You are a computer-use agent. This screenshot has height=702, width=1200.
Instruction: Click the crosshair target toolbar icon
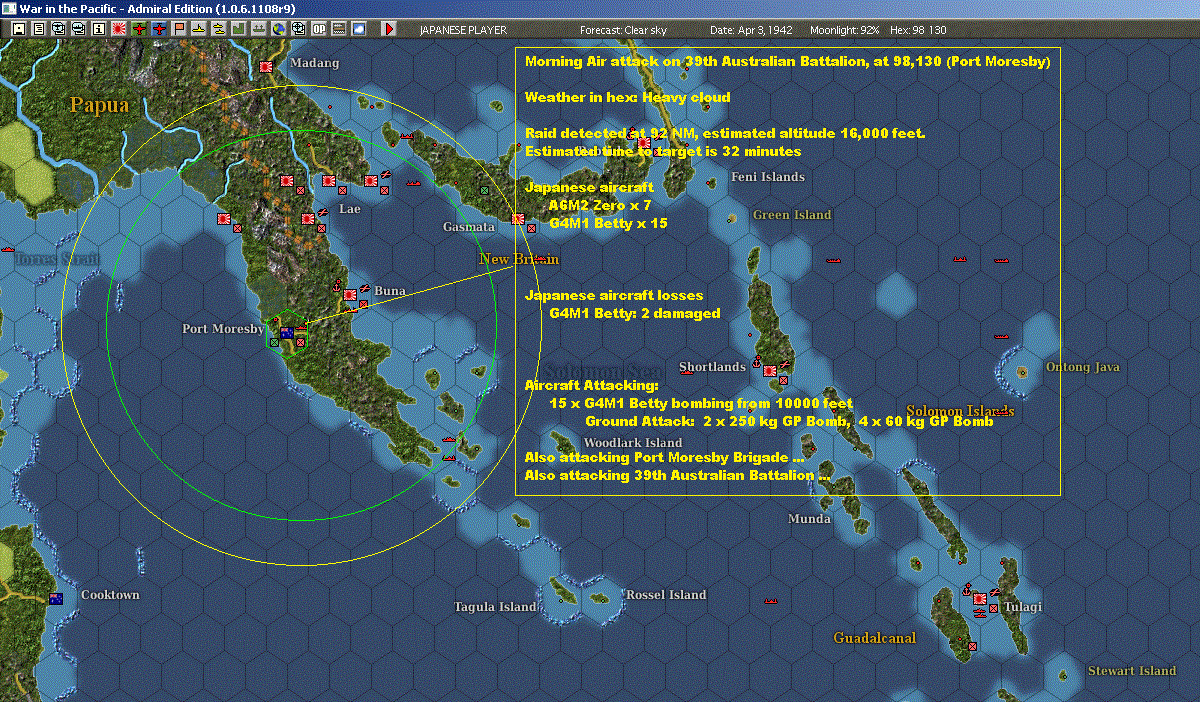tap(298, 30)
